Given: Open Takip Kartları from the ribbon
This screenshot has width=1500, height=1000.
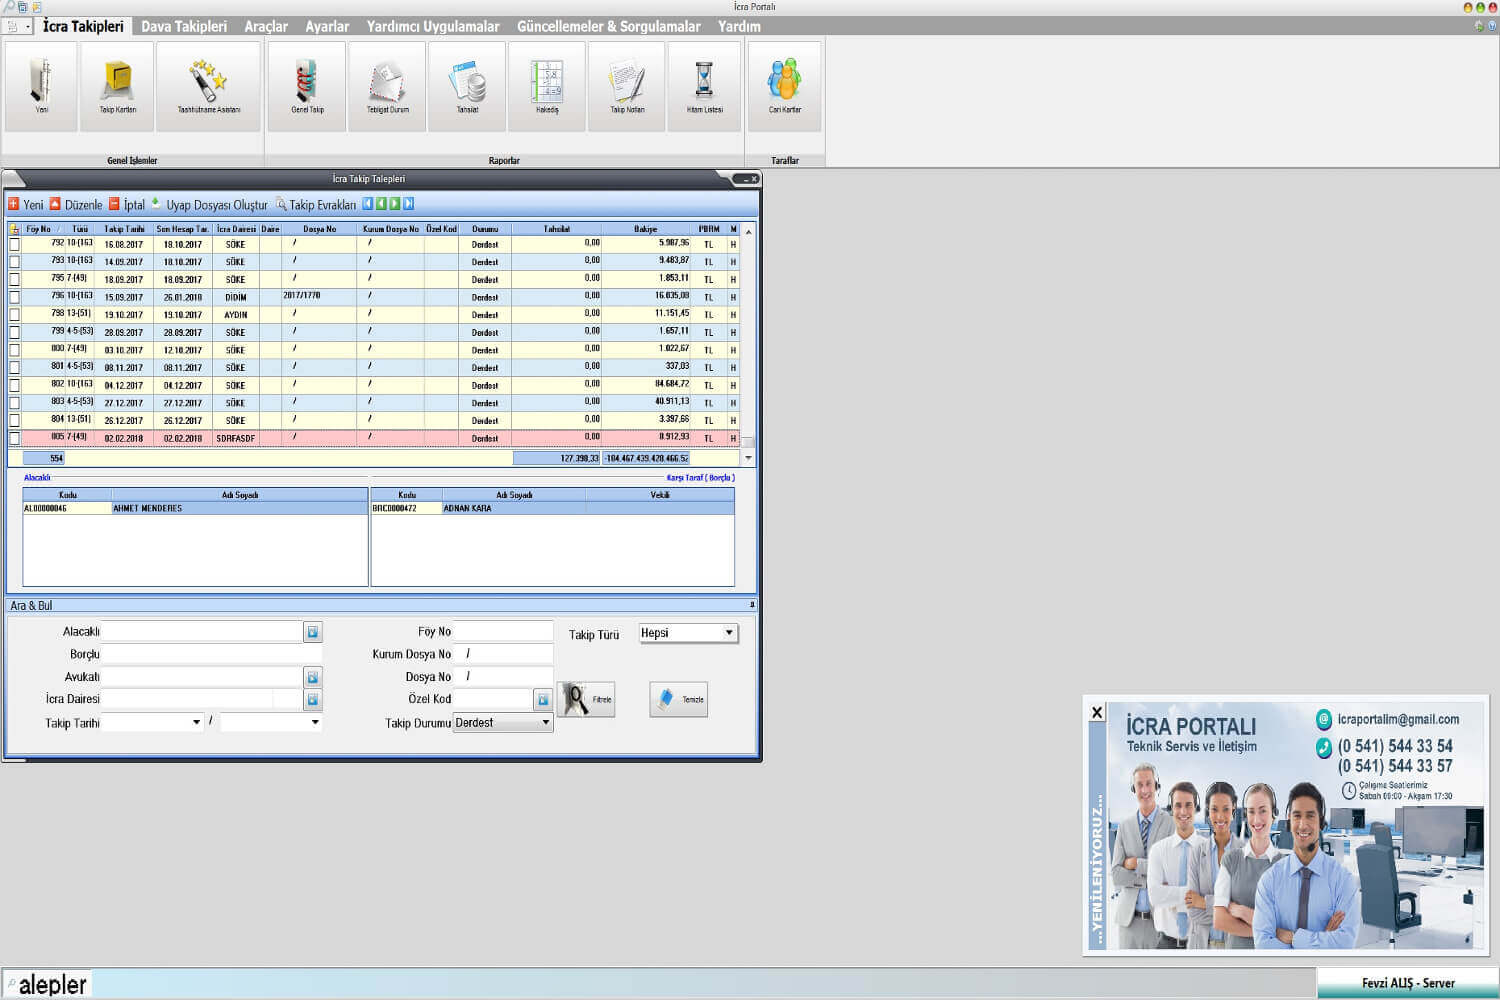Looking at the screenshot, I should tap(117, 85).
